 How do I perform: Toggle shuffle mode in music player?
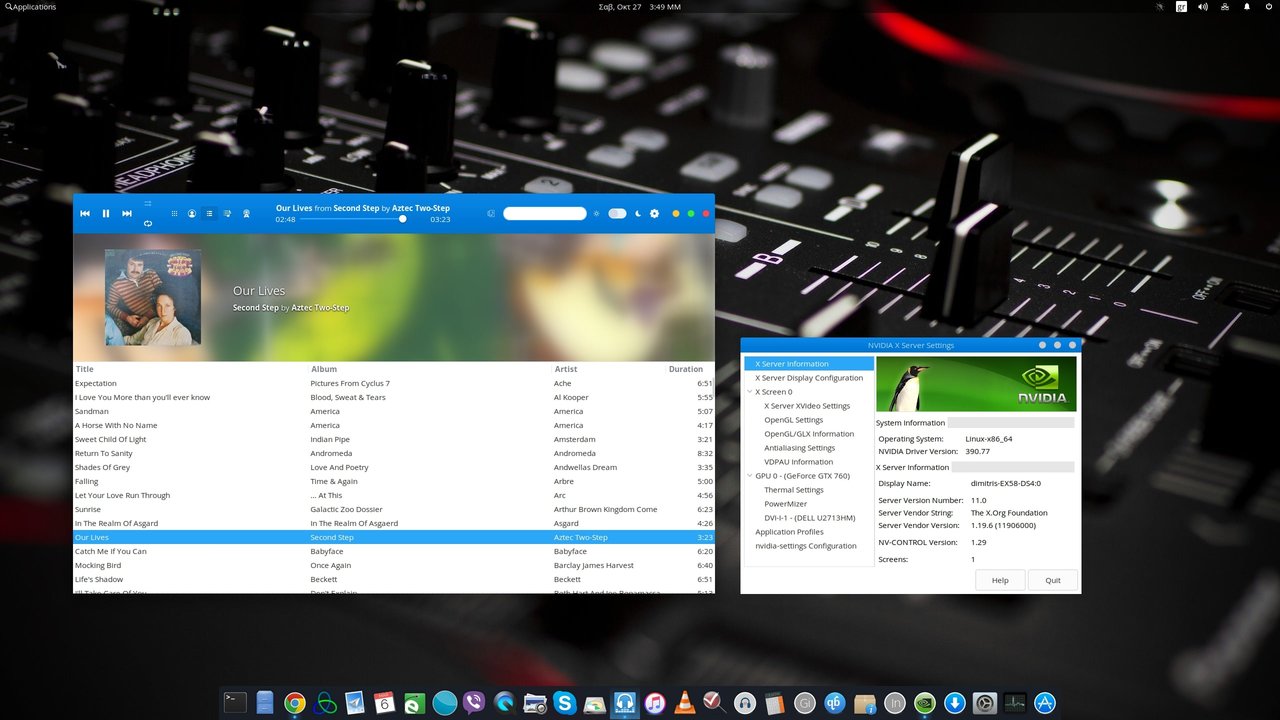(x=148, y=203)
